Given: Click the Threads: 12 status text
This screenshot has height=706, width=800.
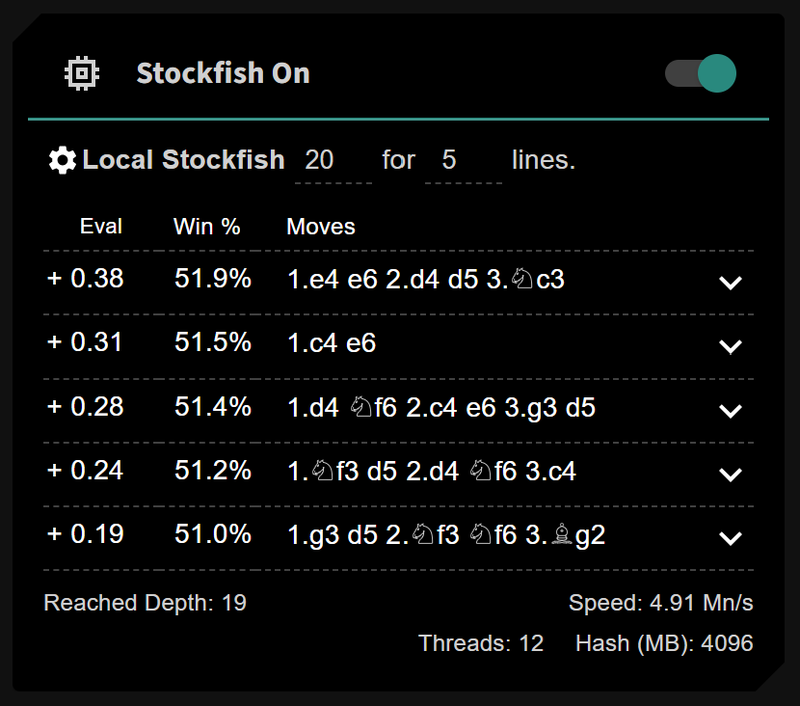Looking at the screenshot, I should tap(481, 643).
